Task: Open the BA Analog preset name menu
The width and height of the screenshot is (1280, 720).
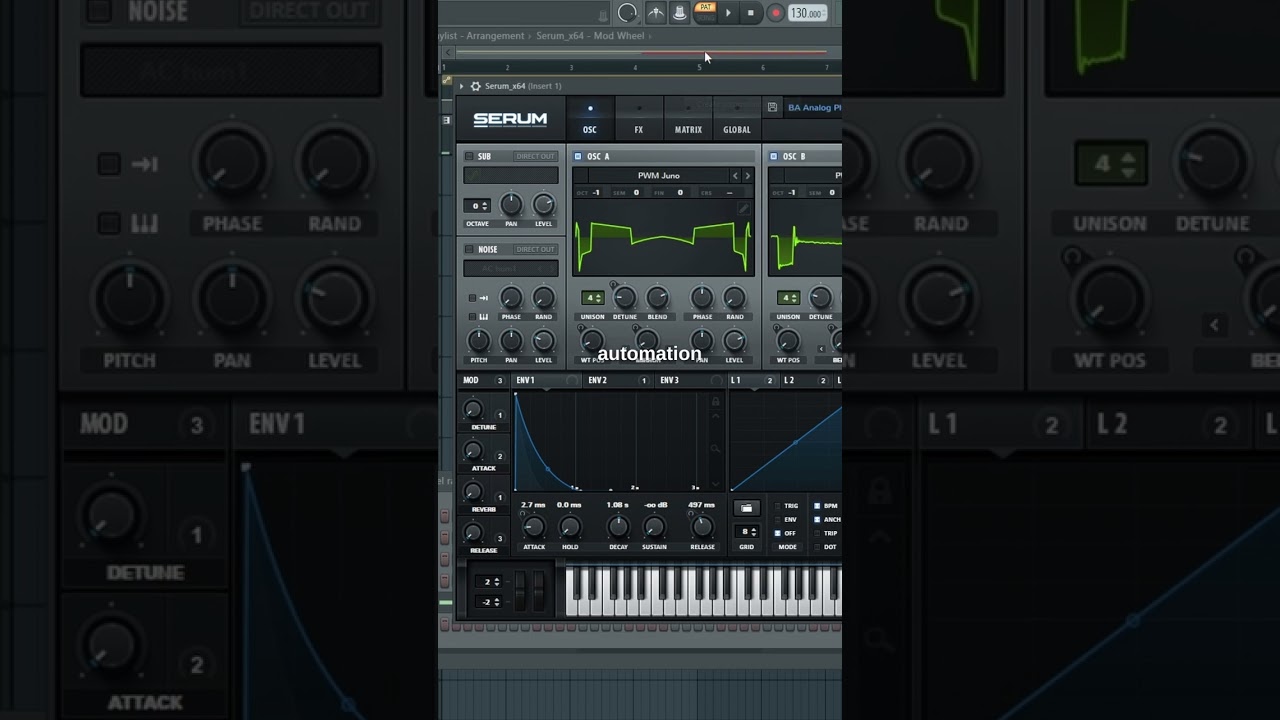Action: point(814,107)
